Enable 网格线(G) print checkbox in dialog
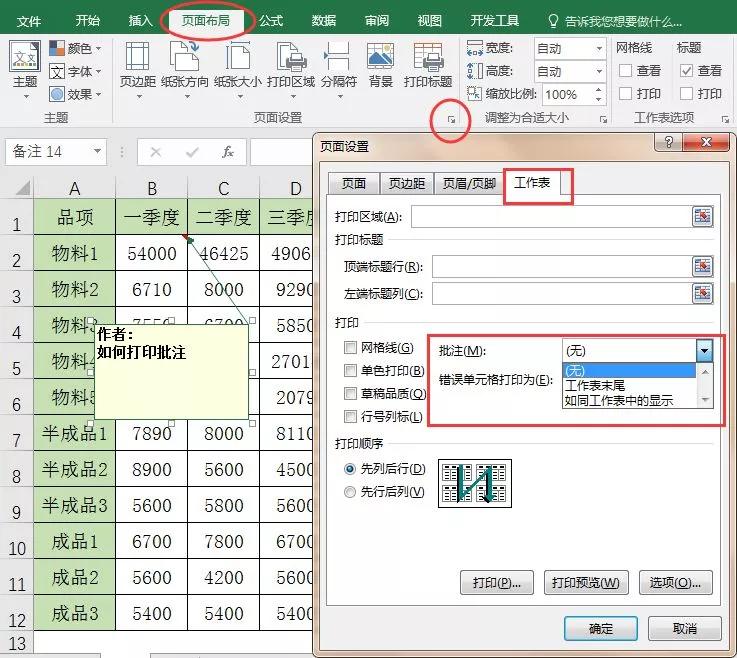The width and height of the screenshot is (737, 658). 350,348
